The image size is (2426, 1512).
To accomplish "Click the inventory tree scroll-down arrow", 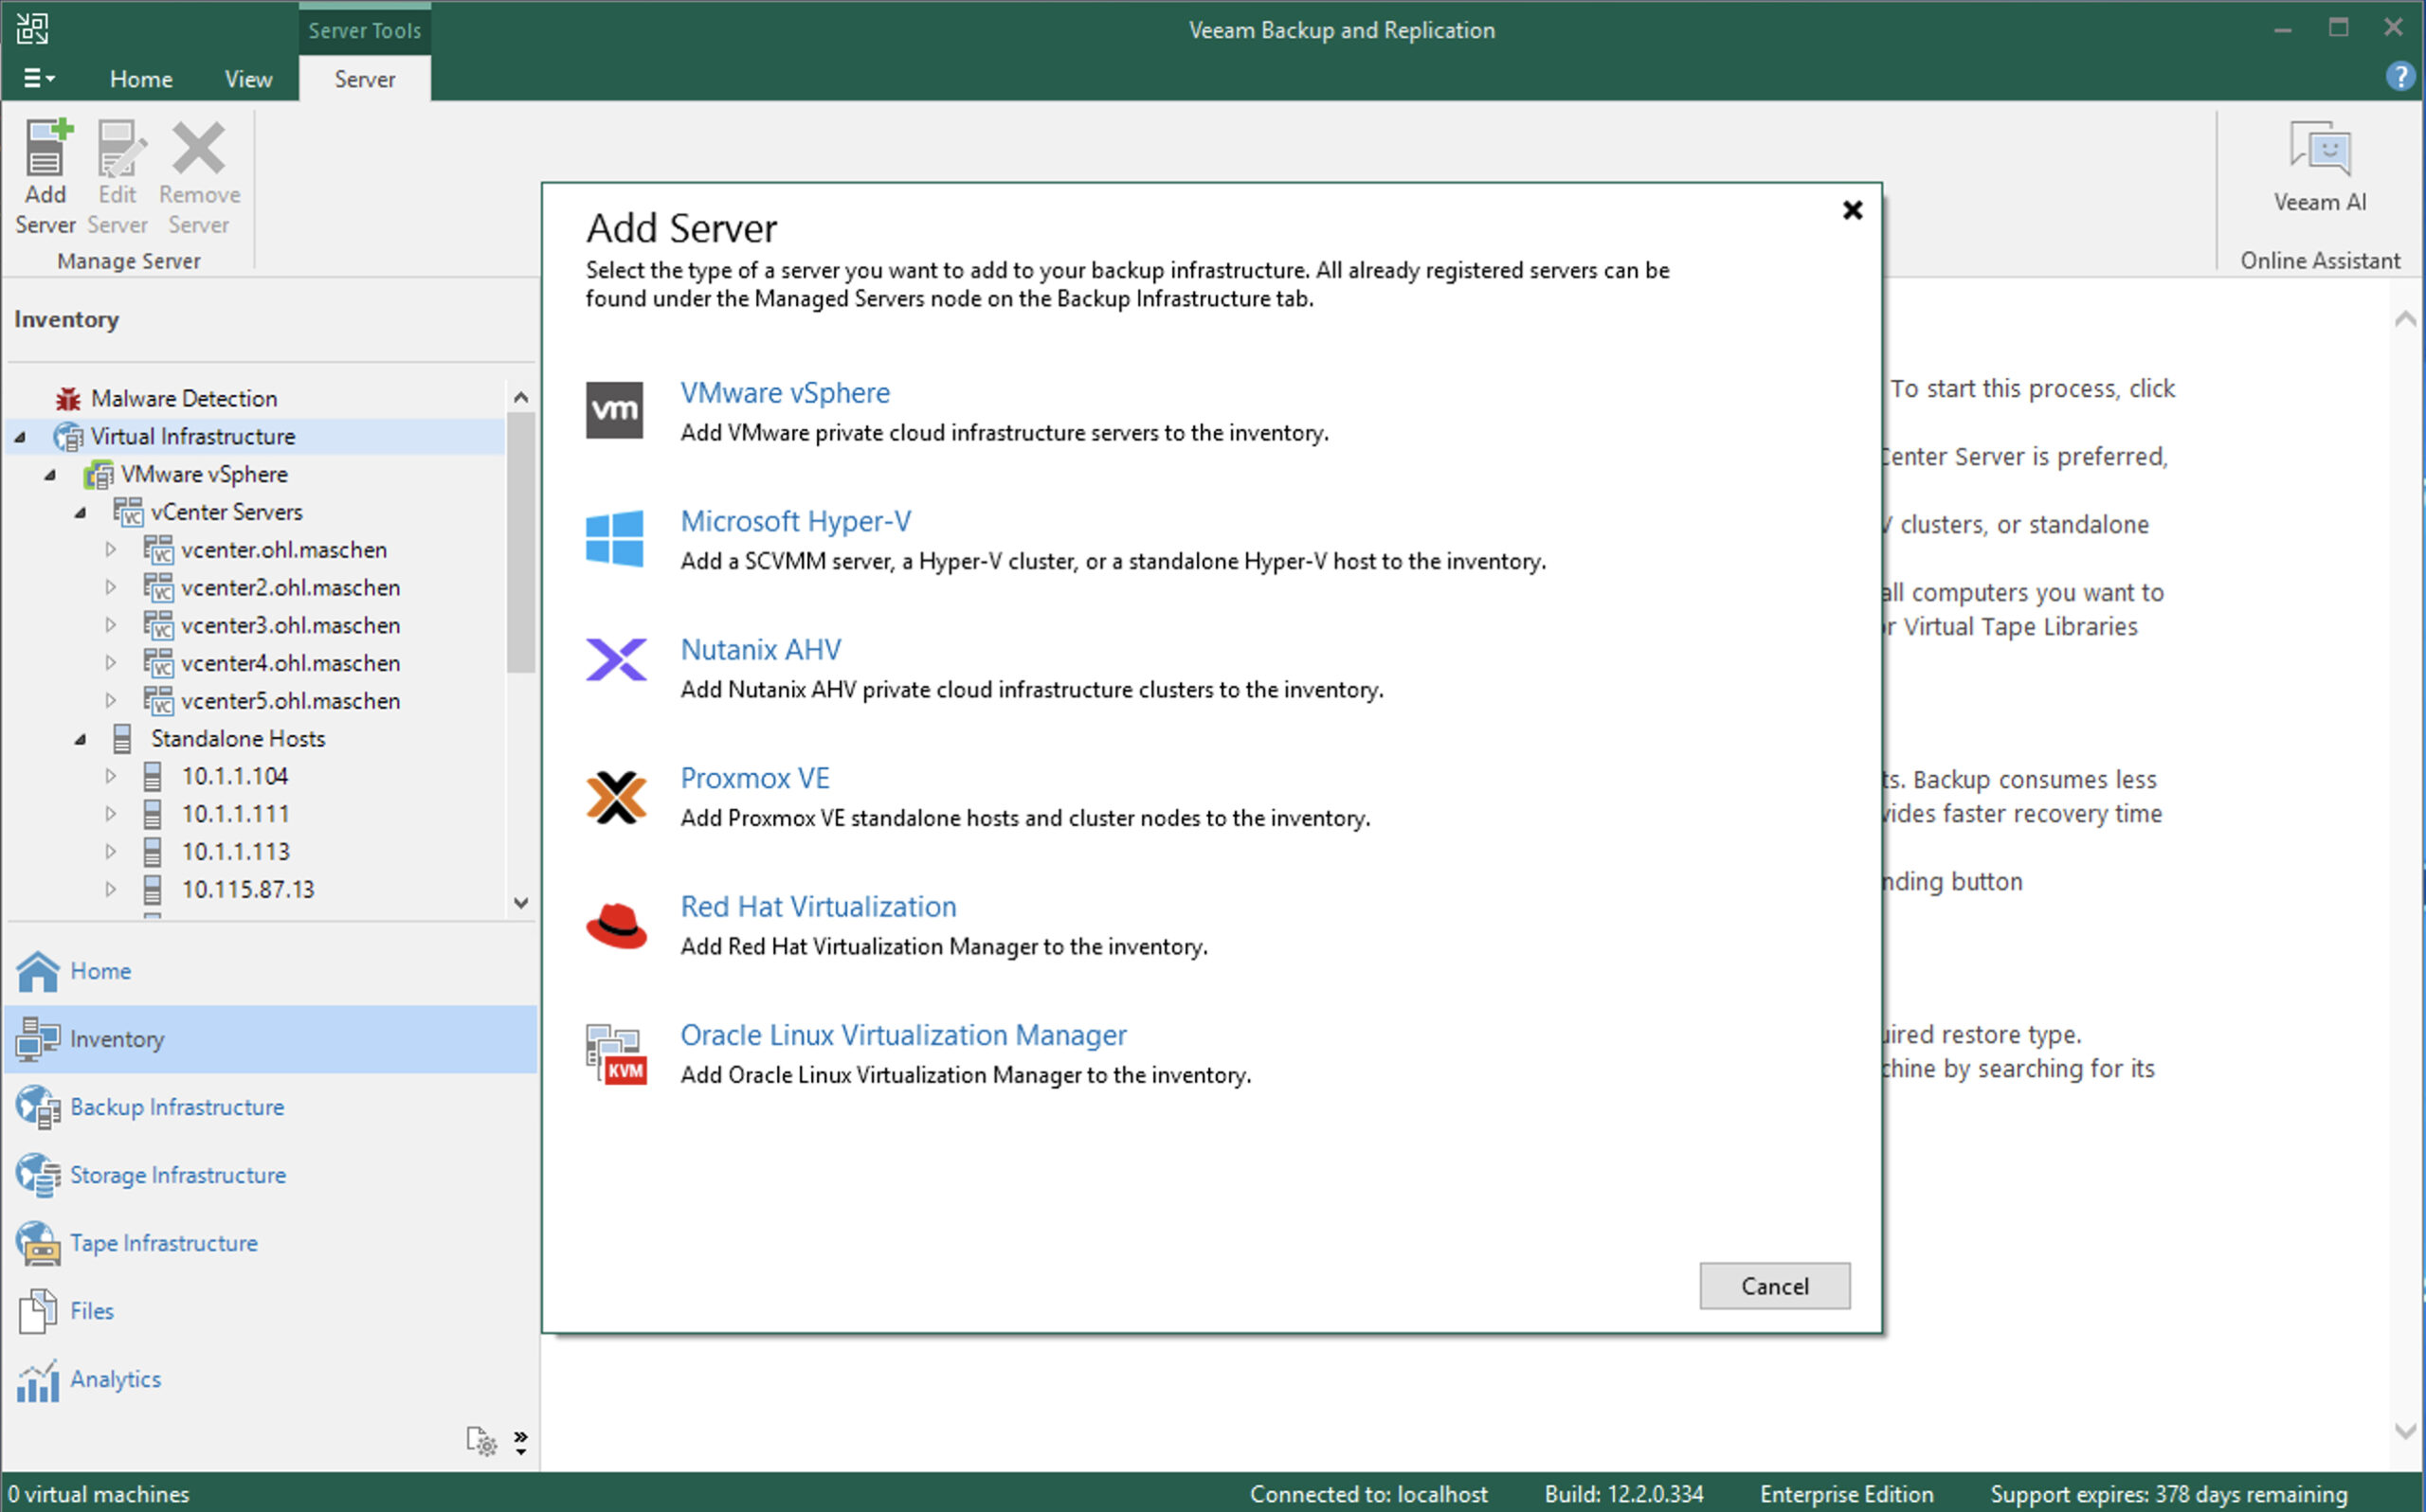I will 520,902.
